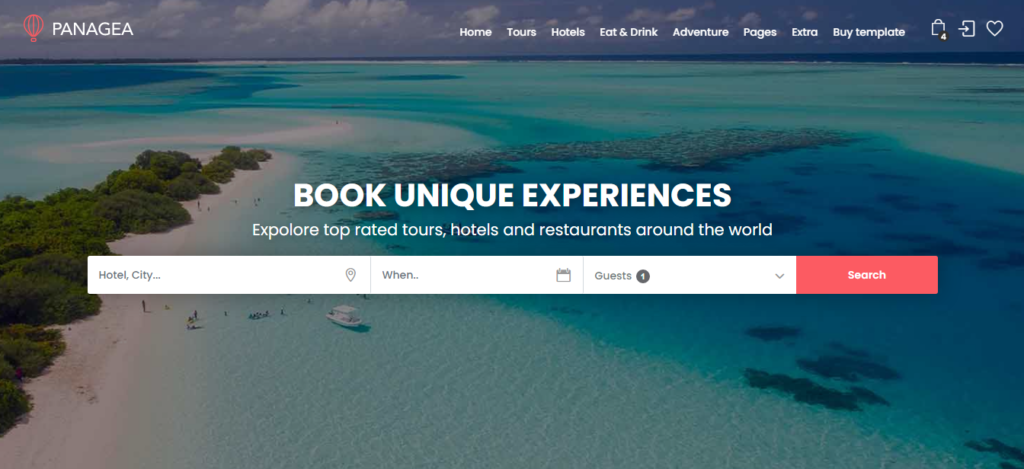Click the cart badge showing 4
Viewport: 1024px width, 469px height.
click(x=943, y=37)
